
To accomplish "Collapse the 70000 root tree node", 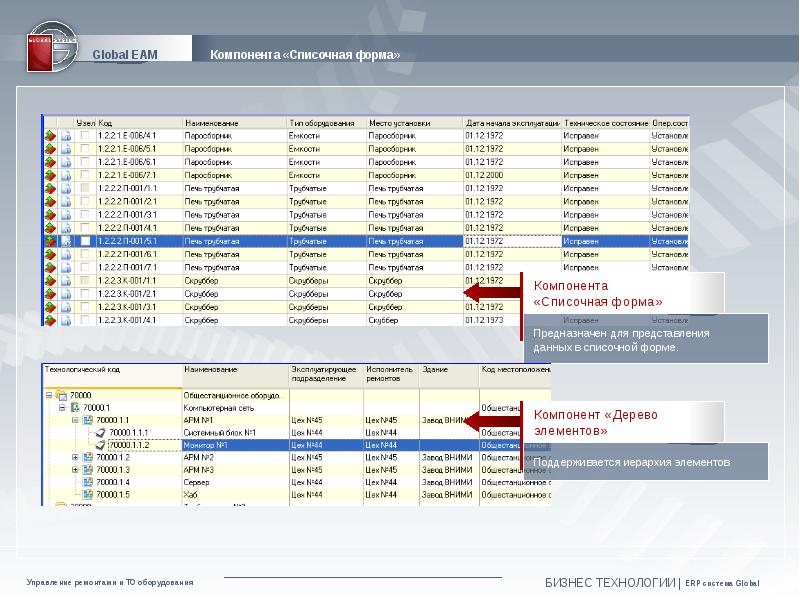I will click(48, 395).
